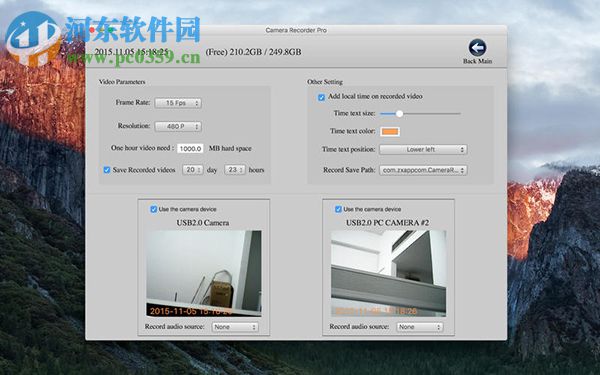The image size is (600, 375).
Task: Click the Back Main arrow icon
Action: point(477,48)
